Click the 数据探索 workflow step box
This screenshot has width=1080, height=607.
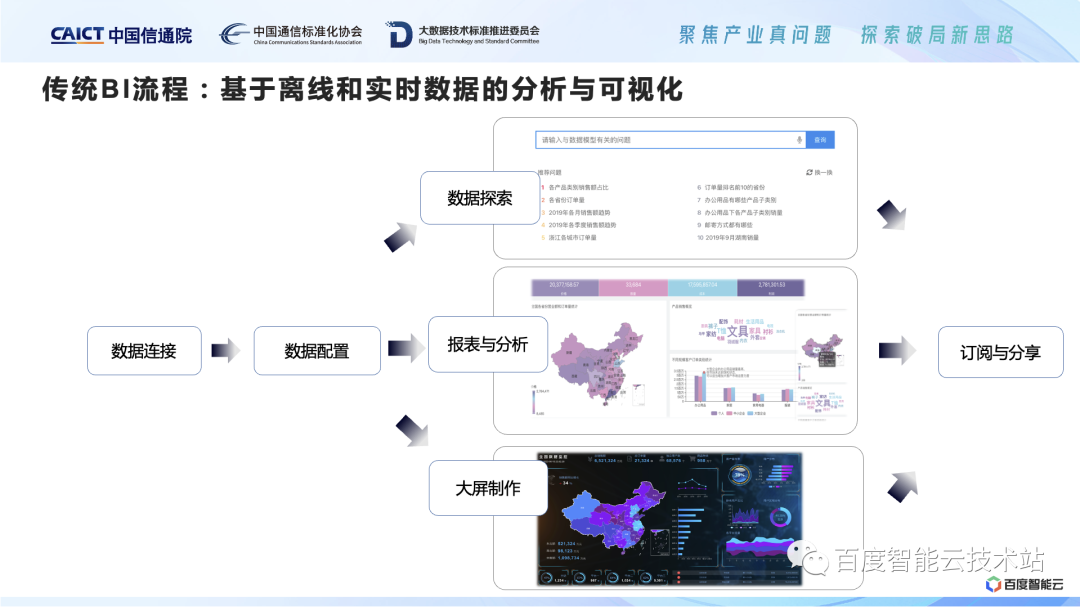click(x=480, y=197)
